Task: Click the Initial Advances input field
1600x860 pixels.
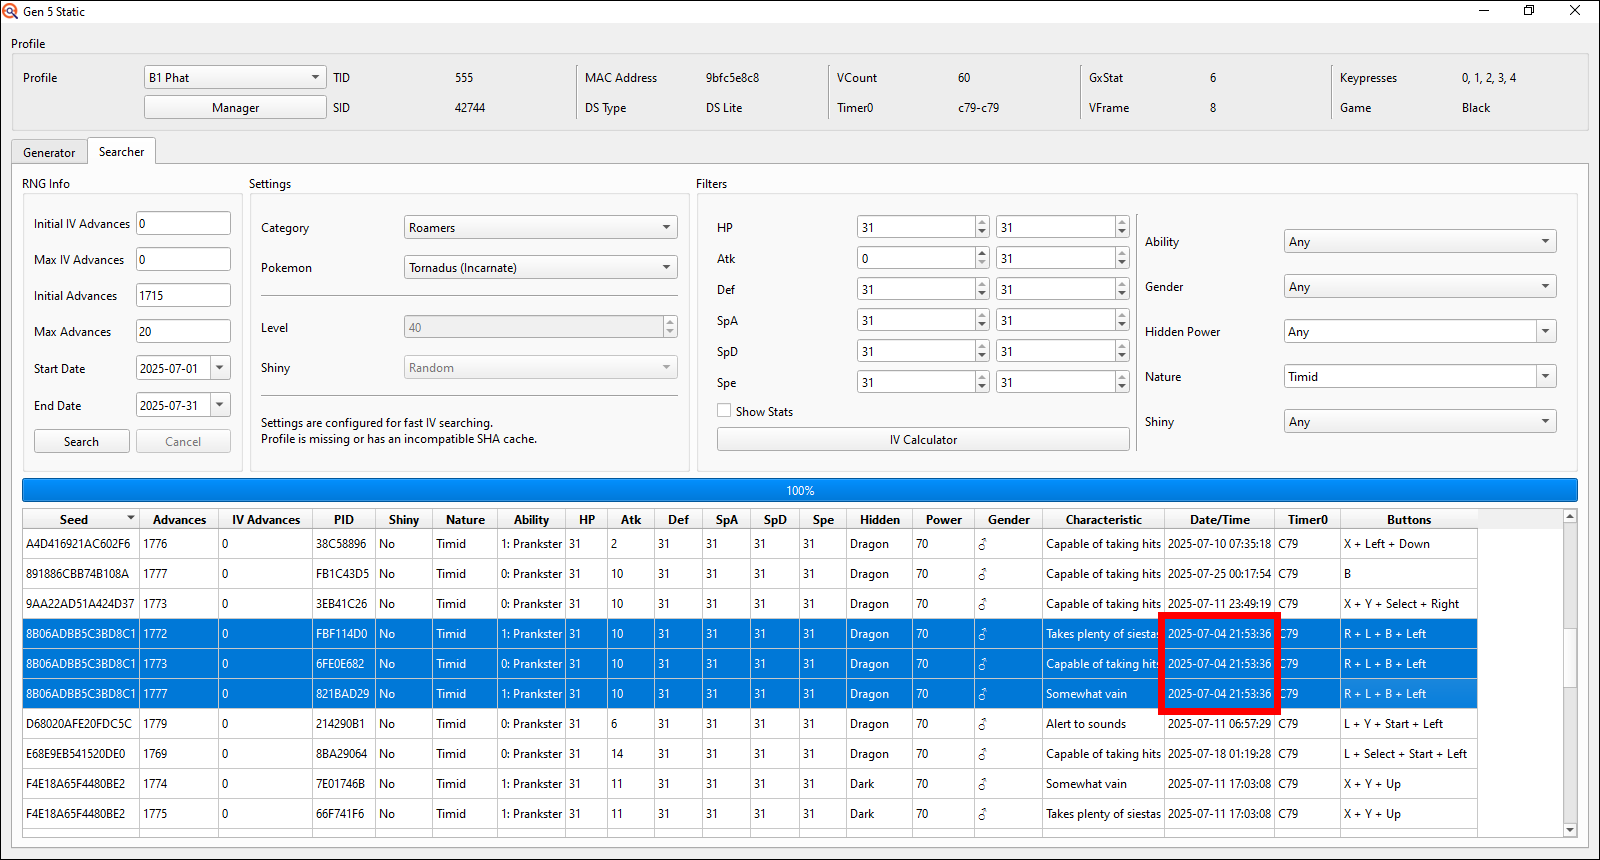Action: [183, 296]
